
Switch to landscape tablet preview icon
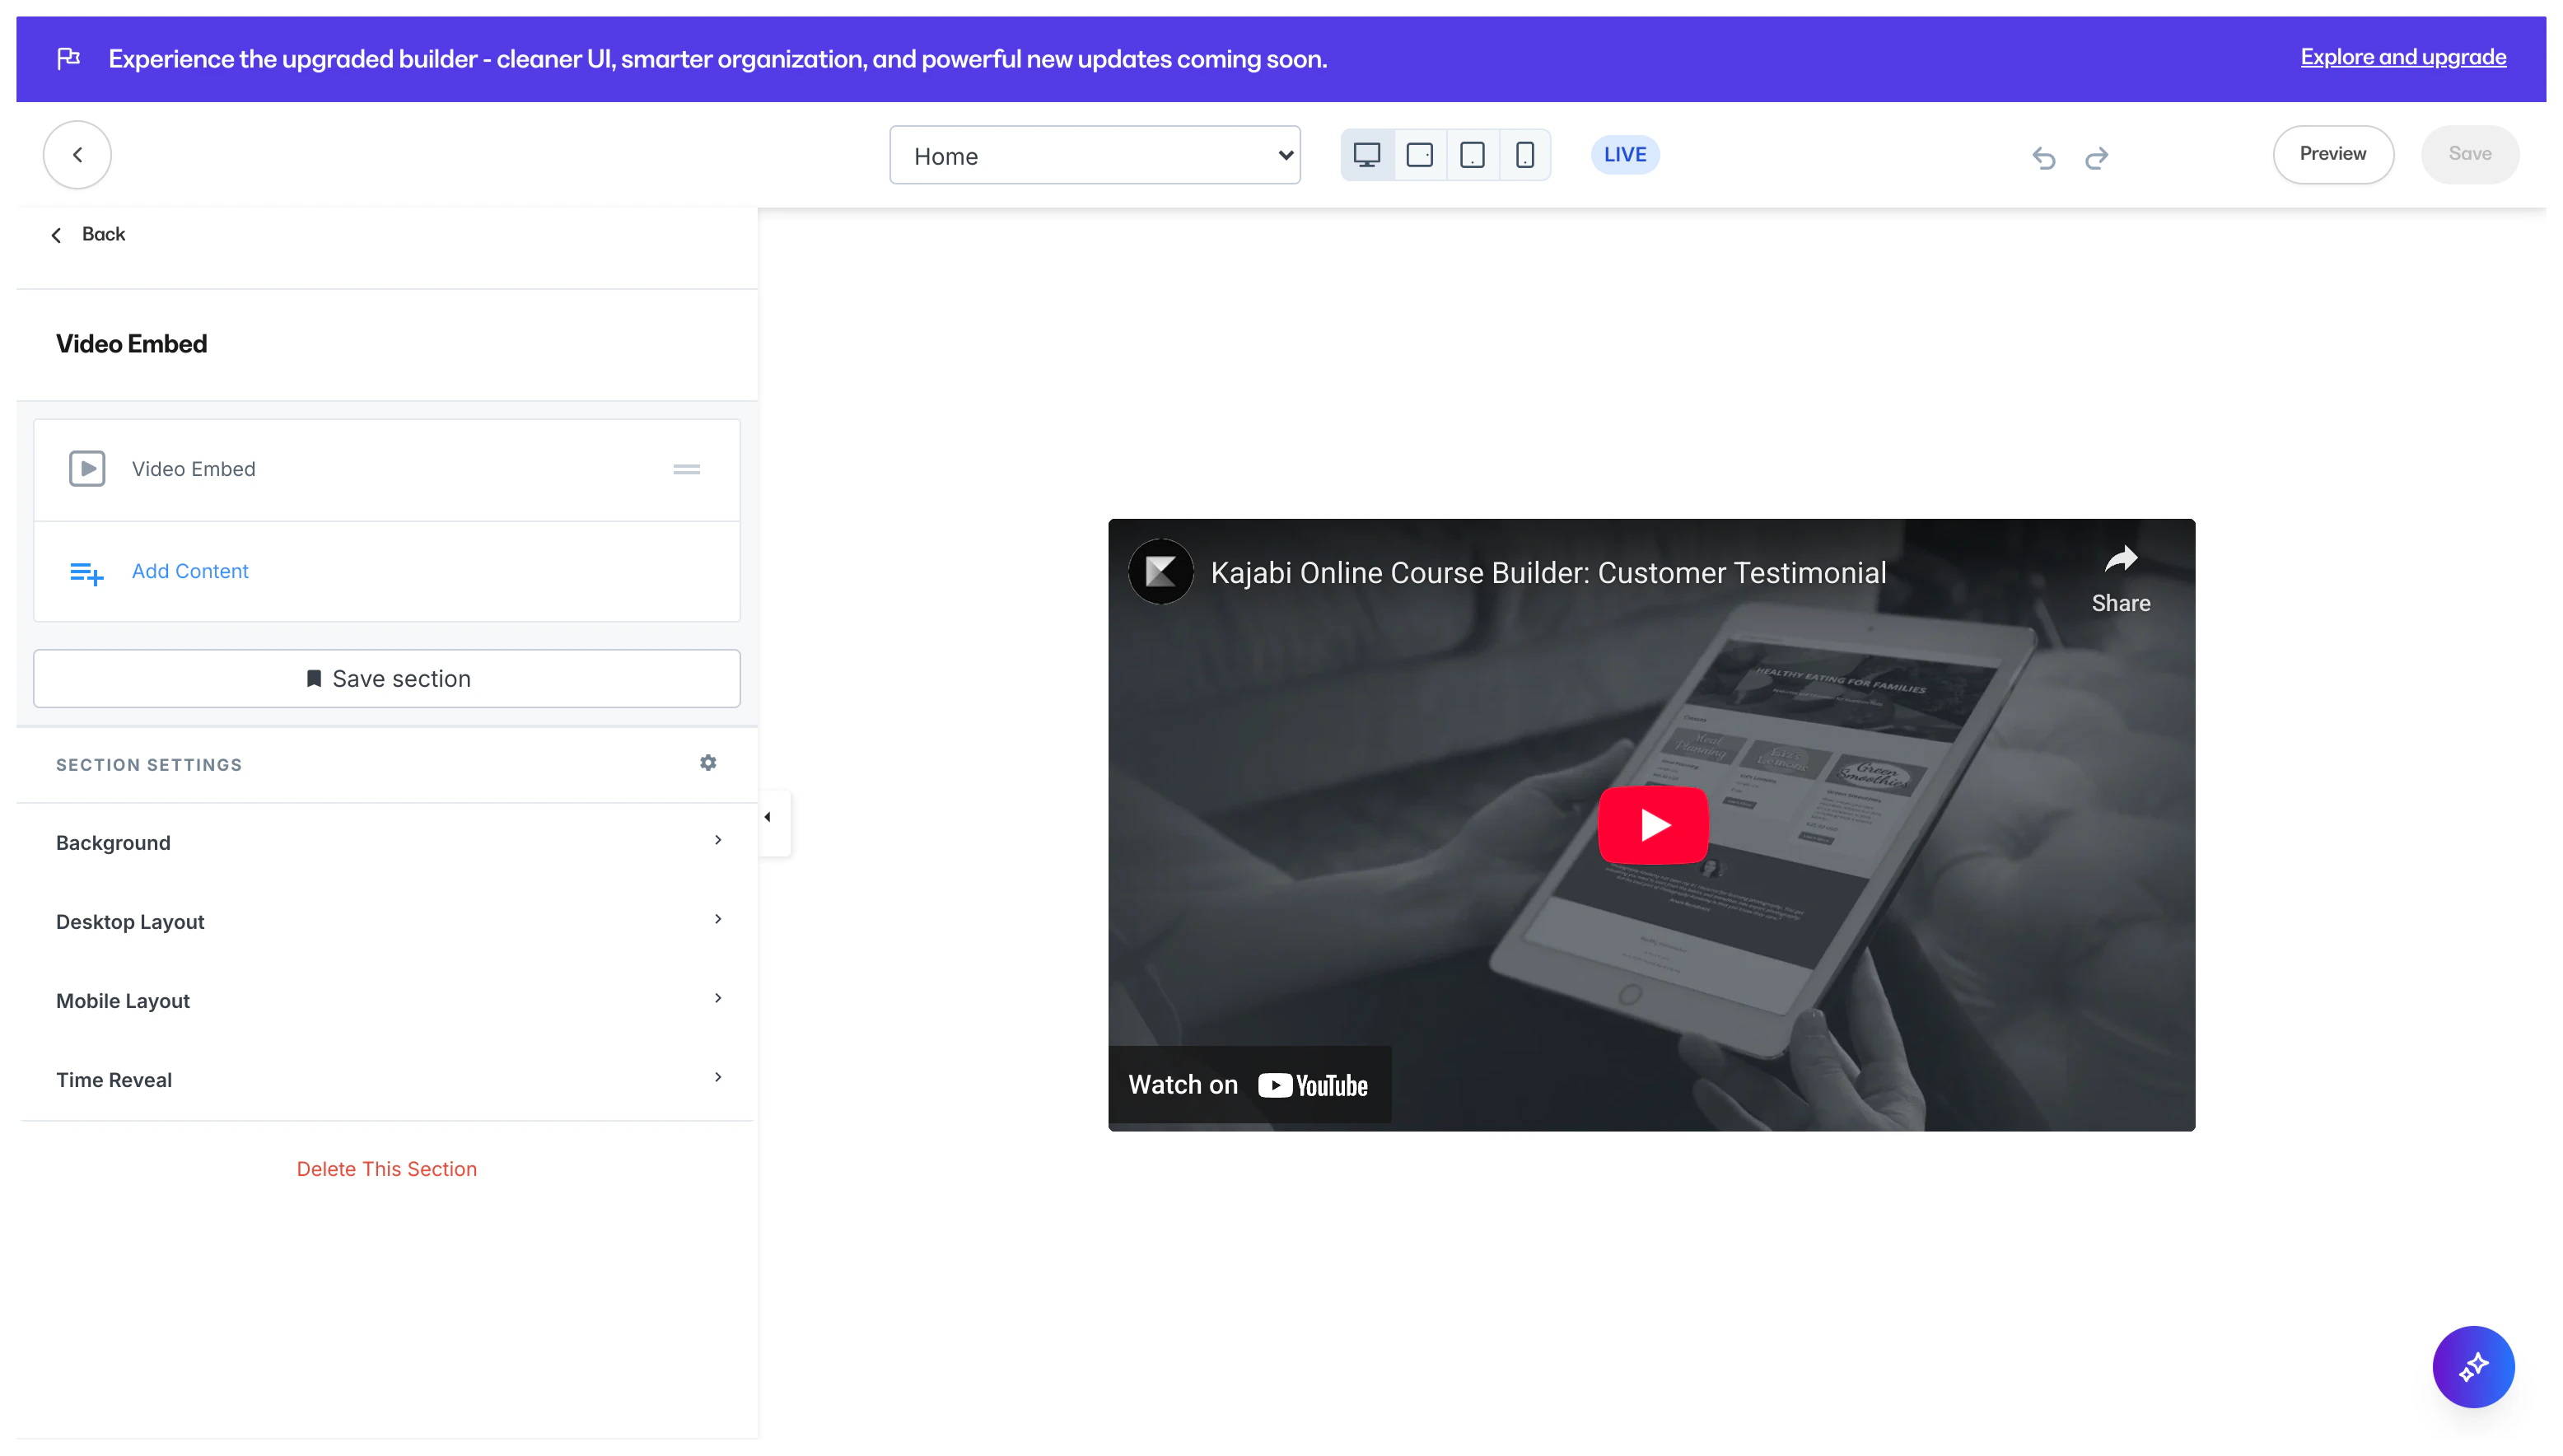[1419, 155]
